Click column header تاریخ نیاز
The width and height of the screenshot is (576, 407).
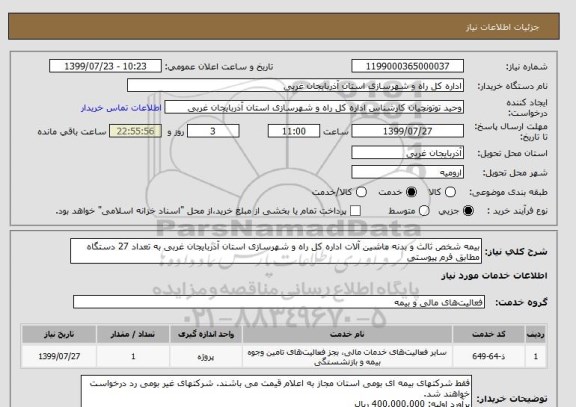point(59,334)
